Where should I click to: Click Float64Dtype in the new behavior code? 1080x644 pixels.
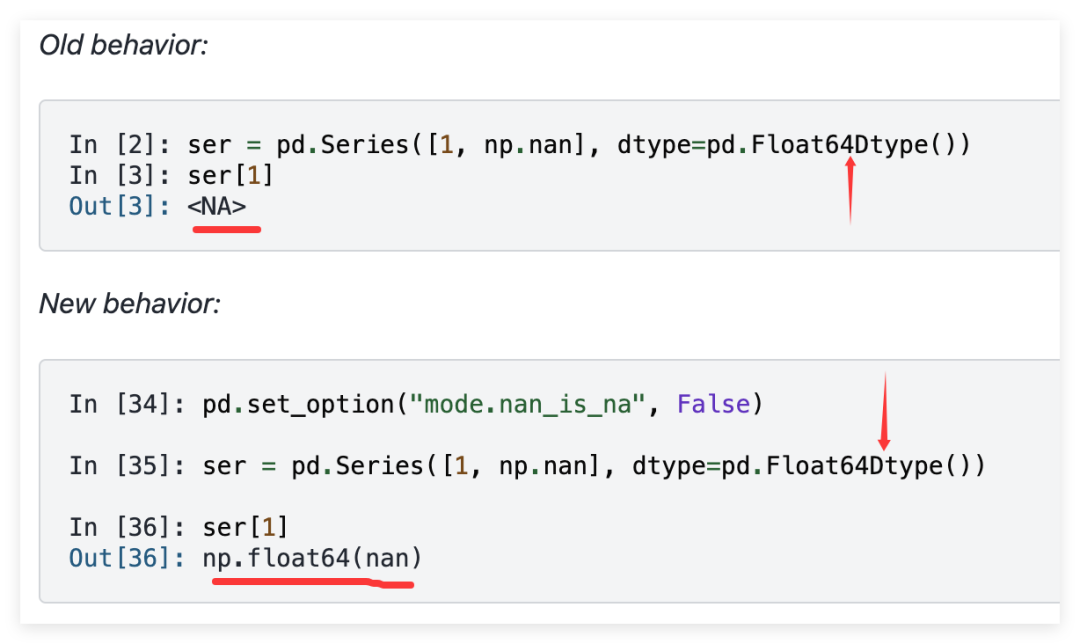[x=854, y=466]
